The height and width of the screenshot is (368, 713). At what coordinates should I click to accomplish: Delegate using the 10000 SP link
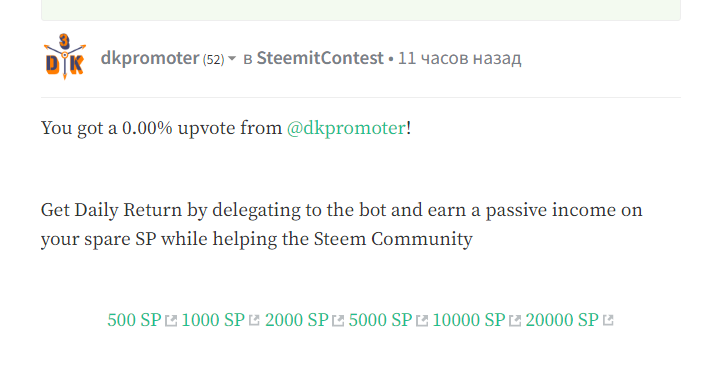(469, 320)
